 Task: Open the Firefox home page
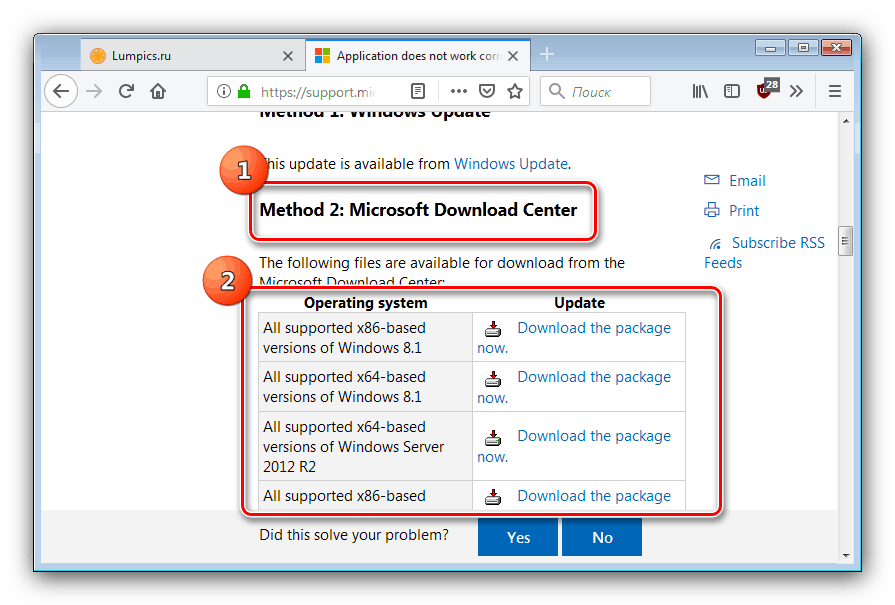(x=158, y=91)
